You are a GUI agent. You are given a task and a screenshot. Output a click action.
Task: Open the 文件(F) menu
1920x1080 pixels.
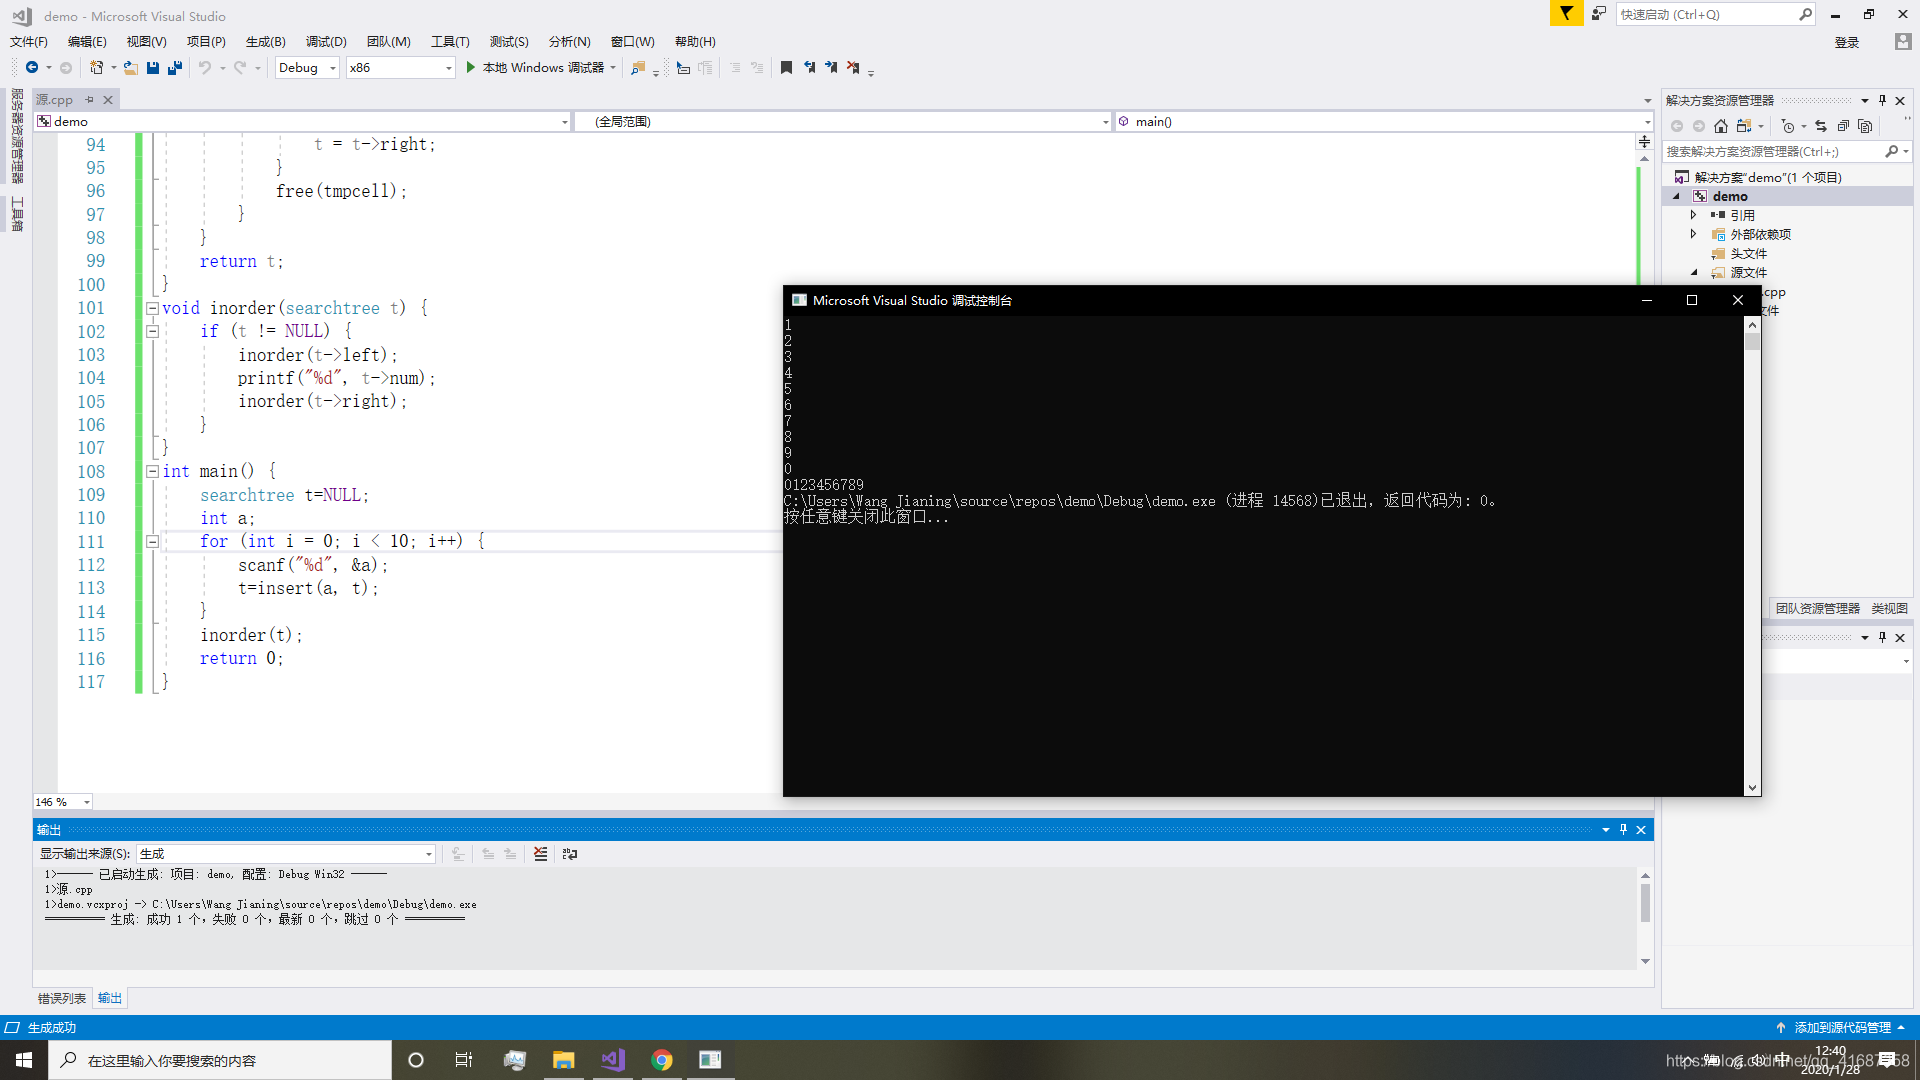click(x=29, y=41)
